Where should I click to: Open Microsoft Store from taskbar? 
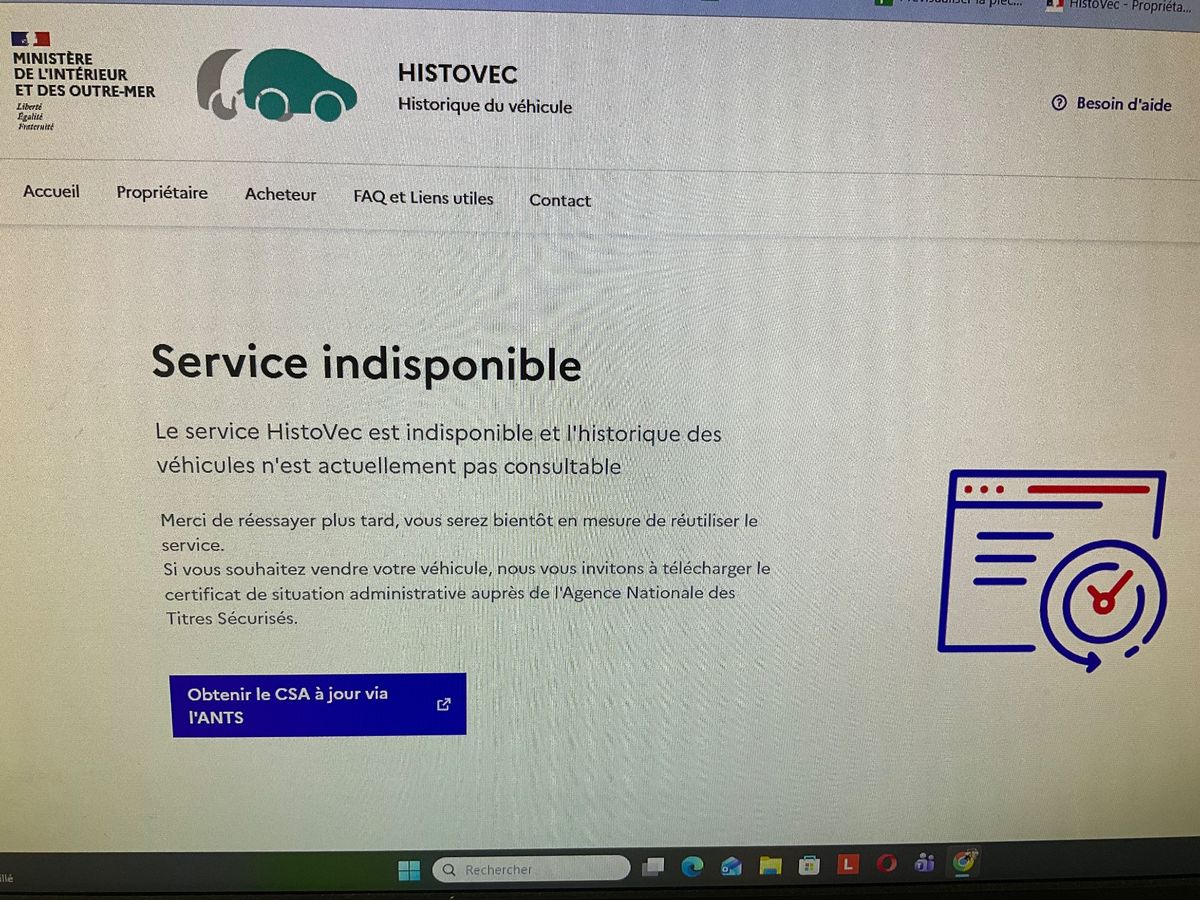click(x=809, y=865)
